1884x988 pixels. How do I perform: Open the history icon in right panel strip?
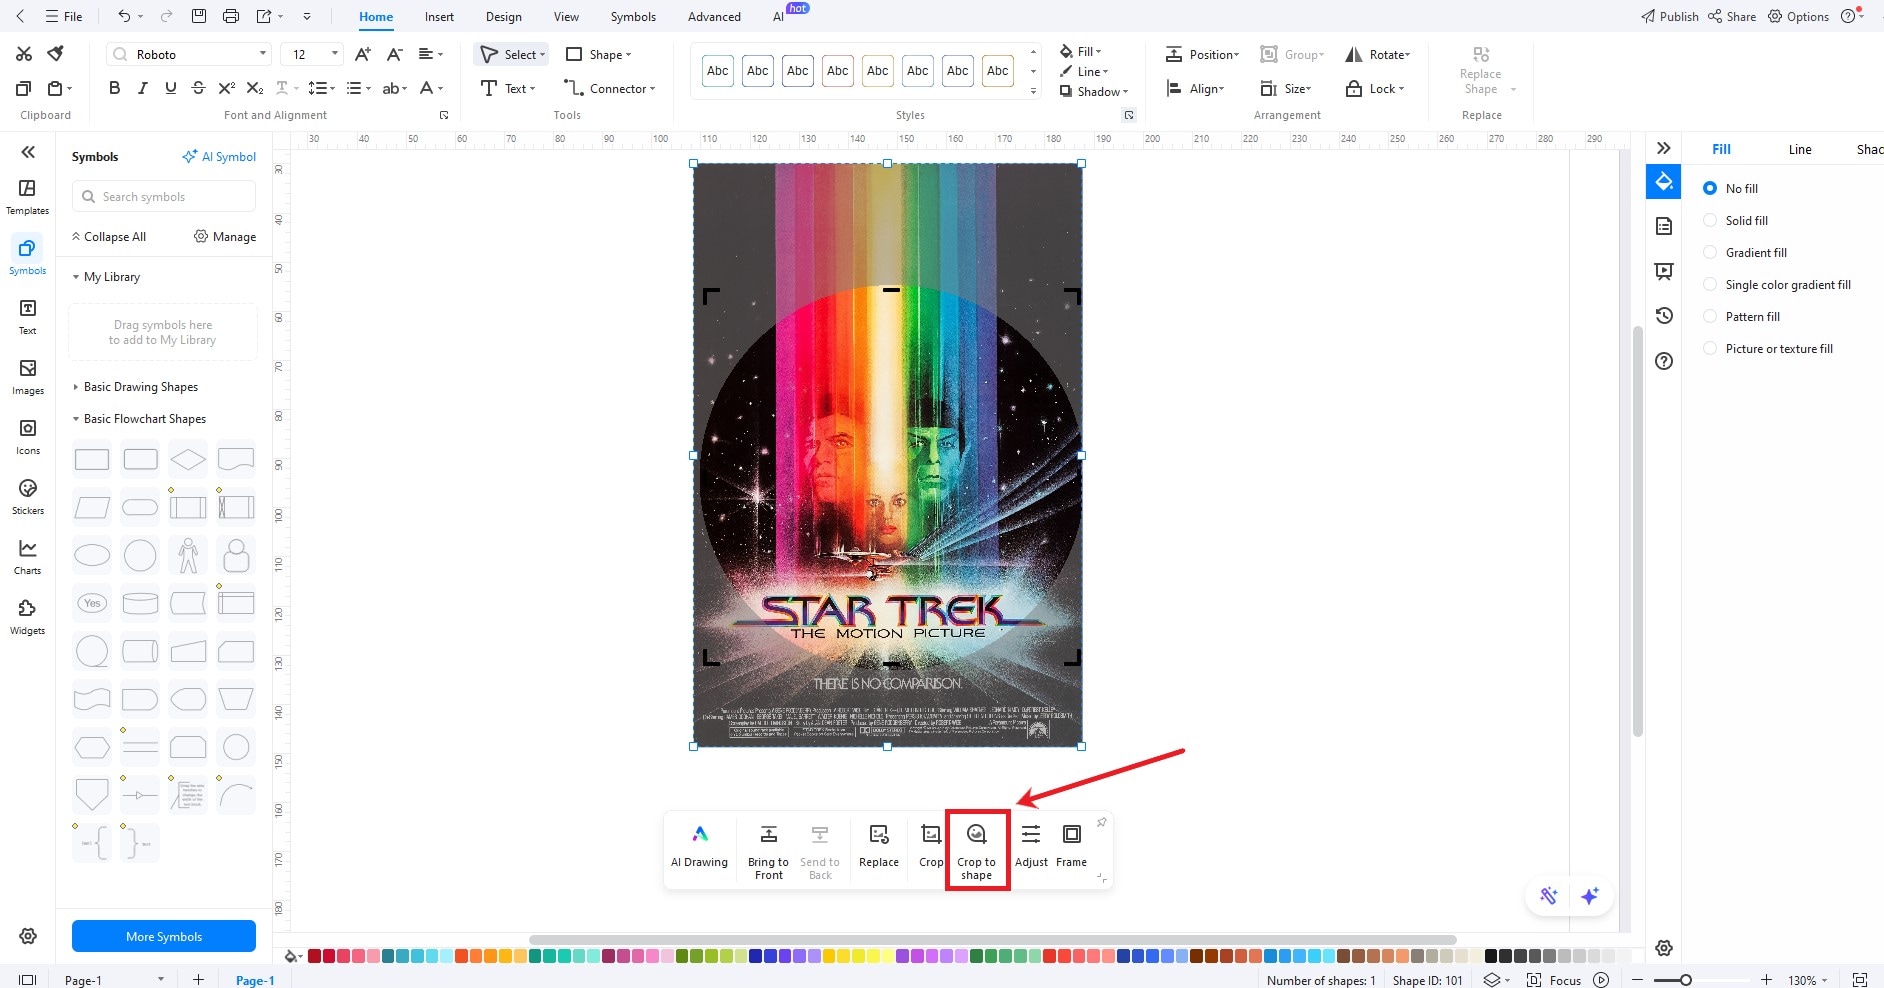tap(1664, 316)
